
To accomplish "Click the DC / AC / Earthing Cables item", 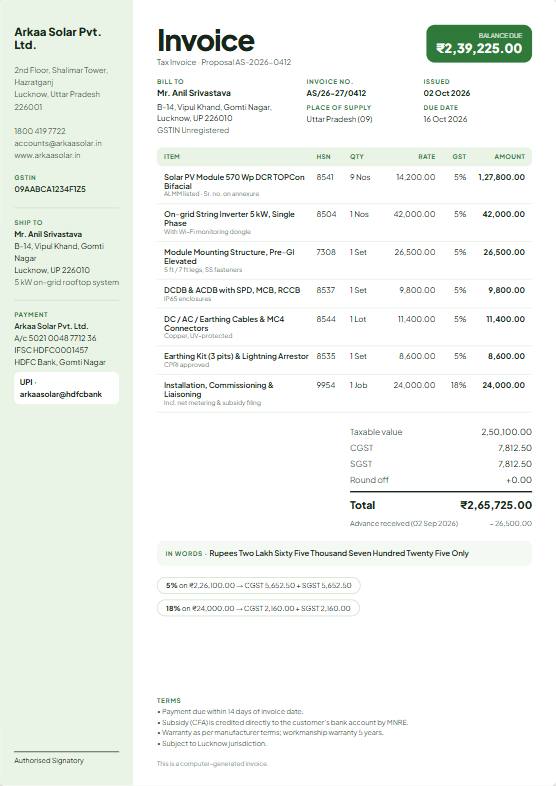I will point(224,323).
